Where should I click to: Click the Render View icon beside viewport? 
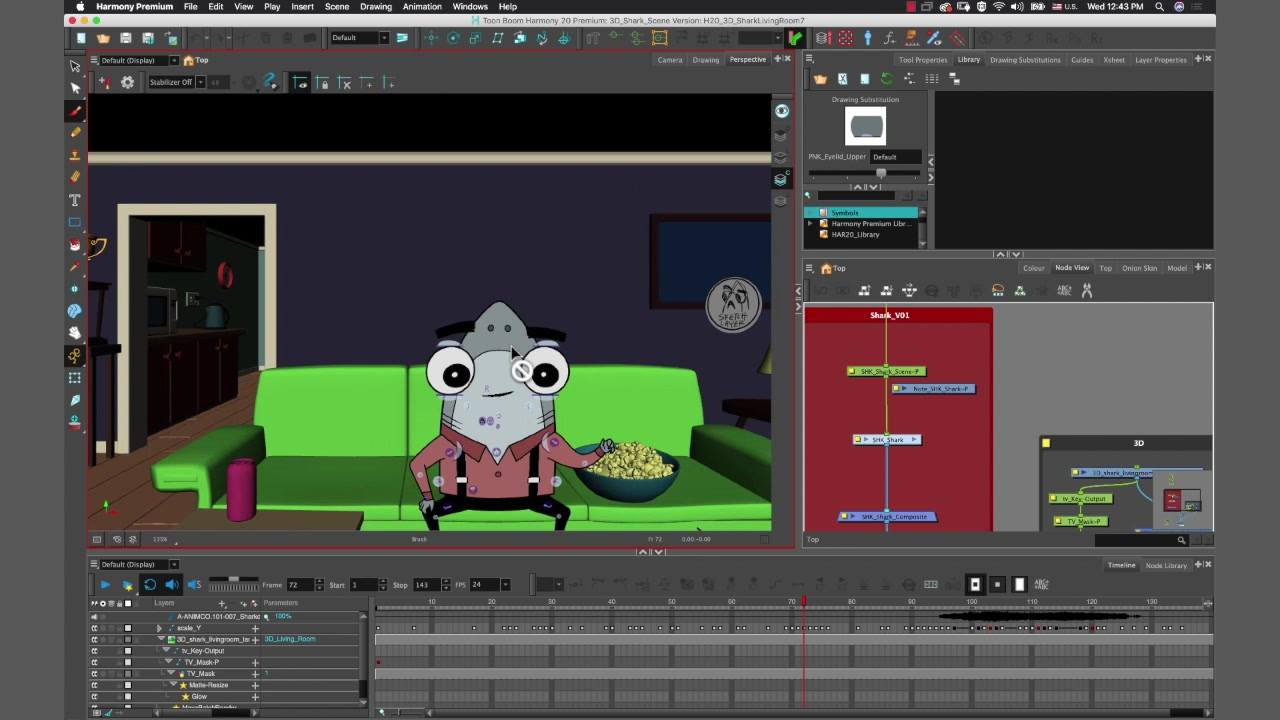coord(782,111)
